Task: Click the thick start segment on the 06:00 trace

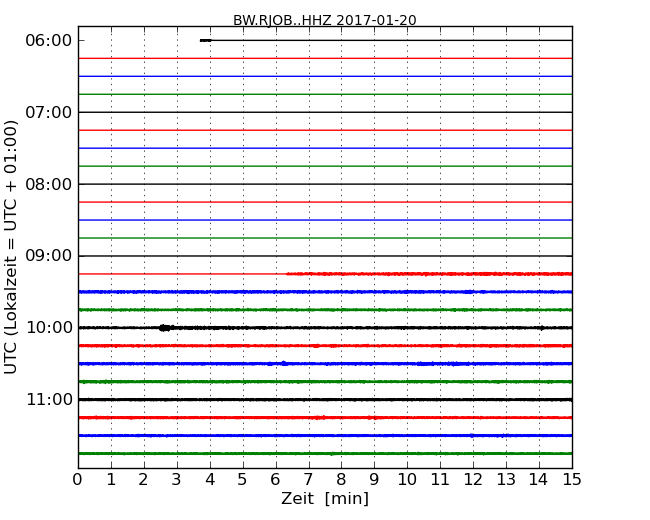Action: click(206, 40)
